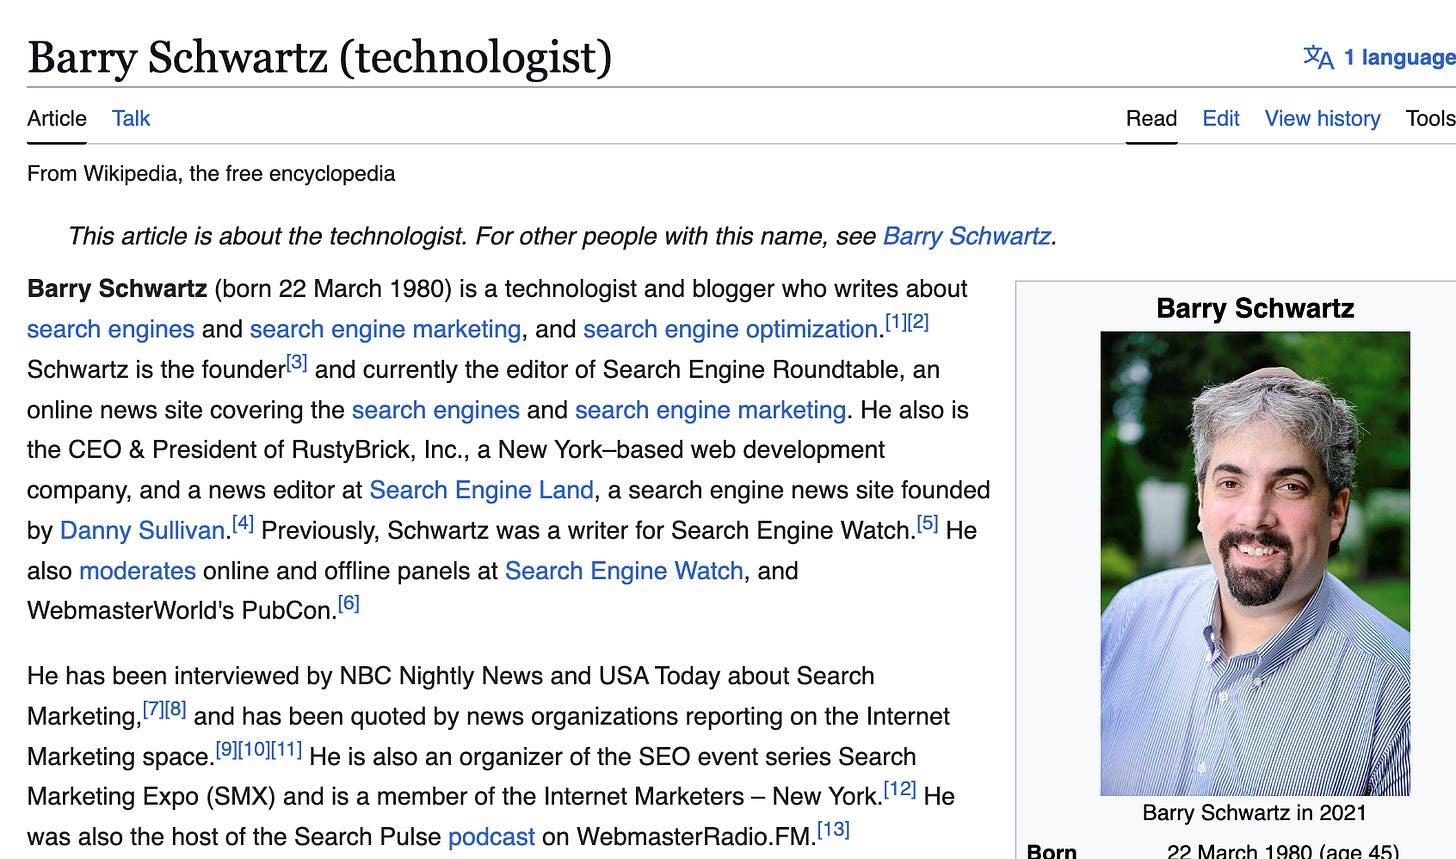Open the moderates link
1456x859 pixels.
138,571
